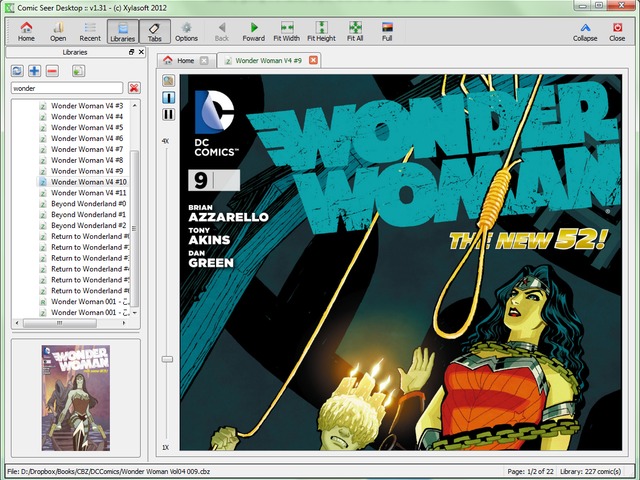
Task: Apply Fit Height view
Action: [x=321, y=31]
